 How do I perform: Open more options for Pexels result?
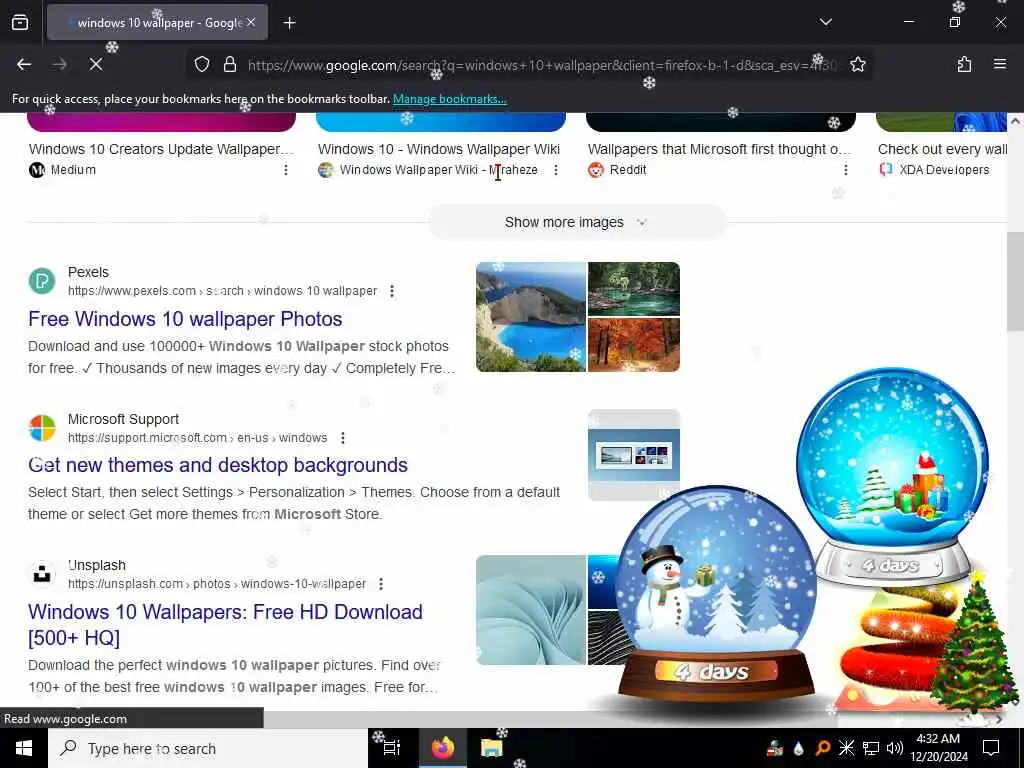pyautogui.click(x=392, y=291)
